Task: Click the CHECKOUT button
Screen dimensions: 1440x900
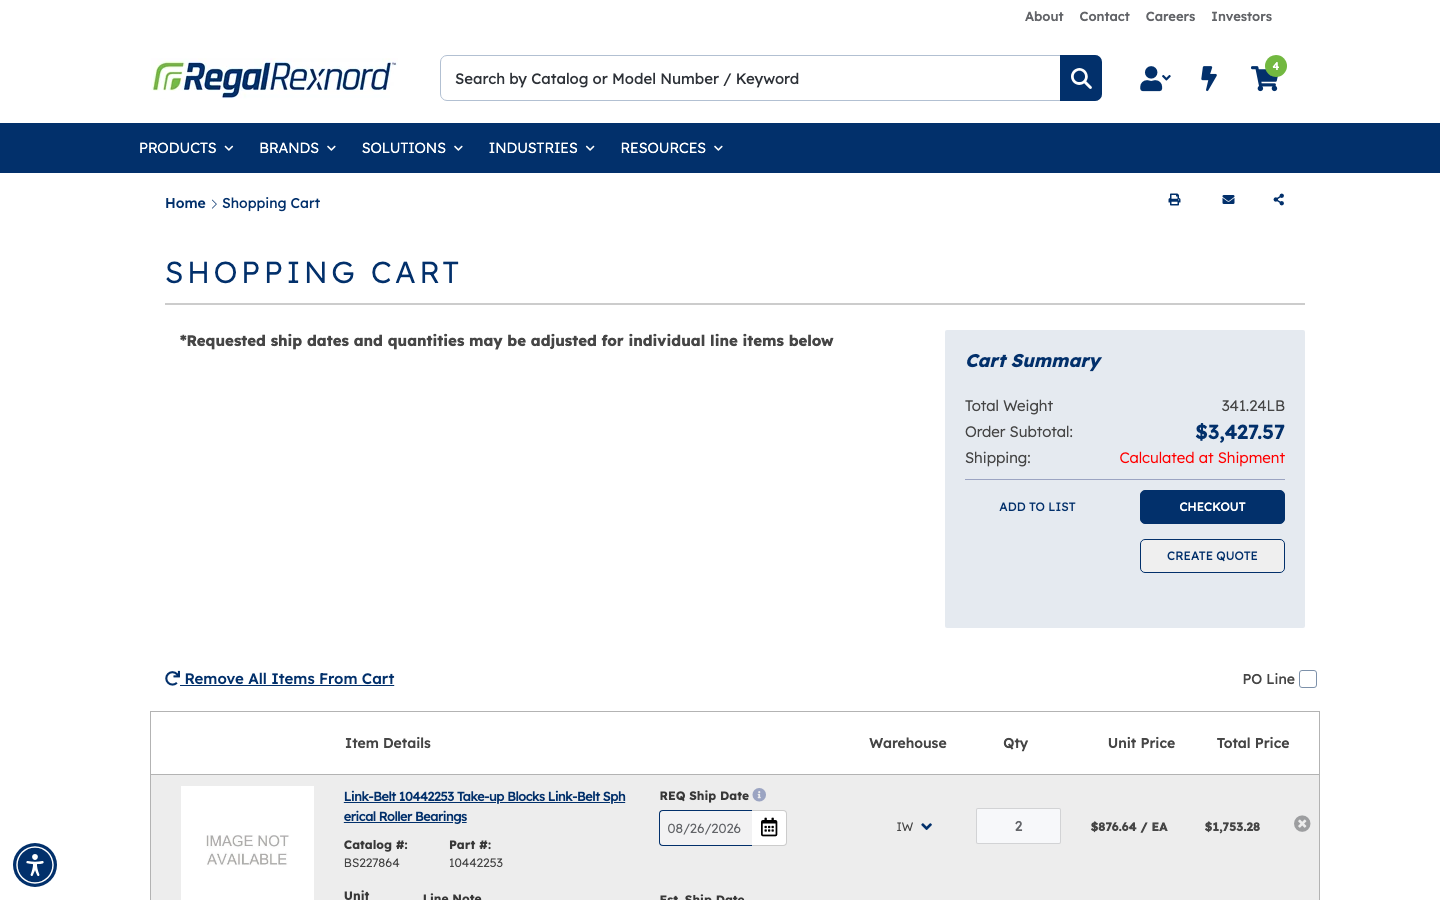Action: coord(1212,507)
